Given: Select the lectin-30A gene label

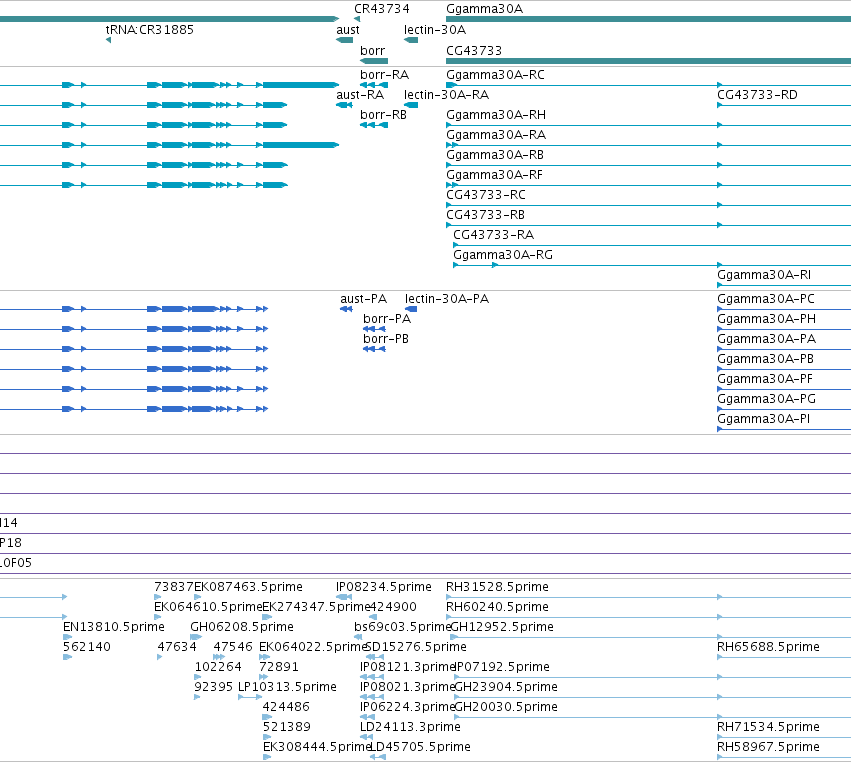Looking at the screenshot, I should [x=435, y=30].
